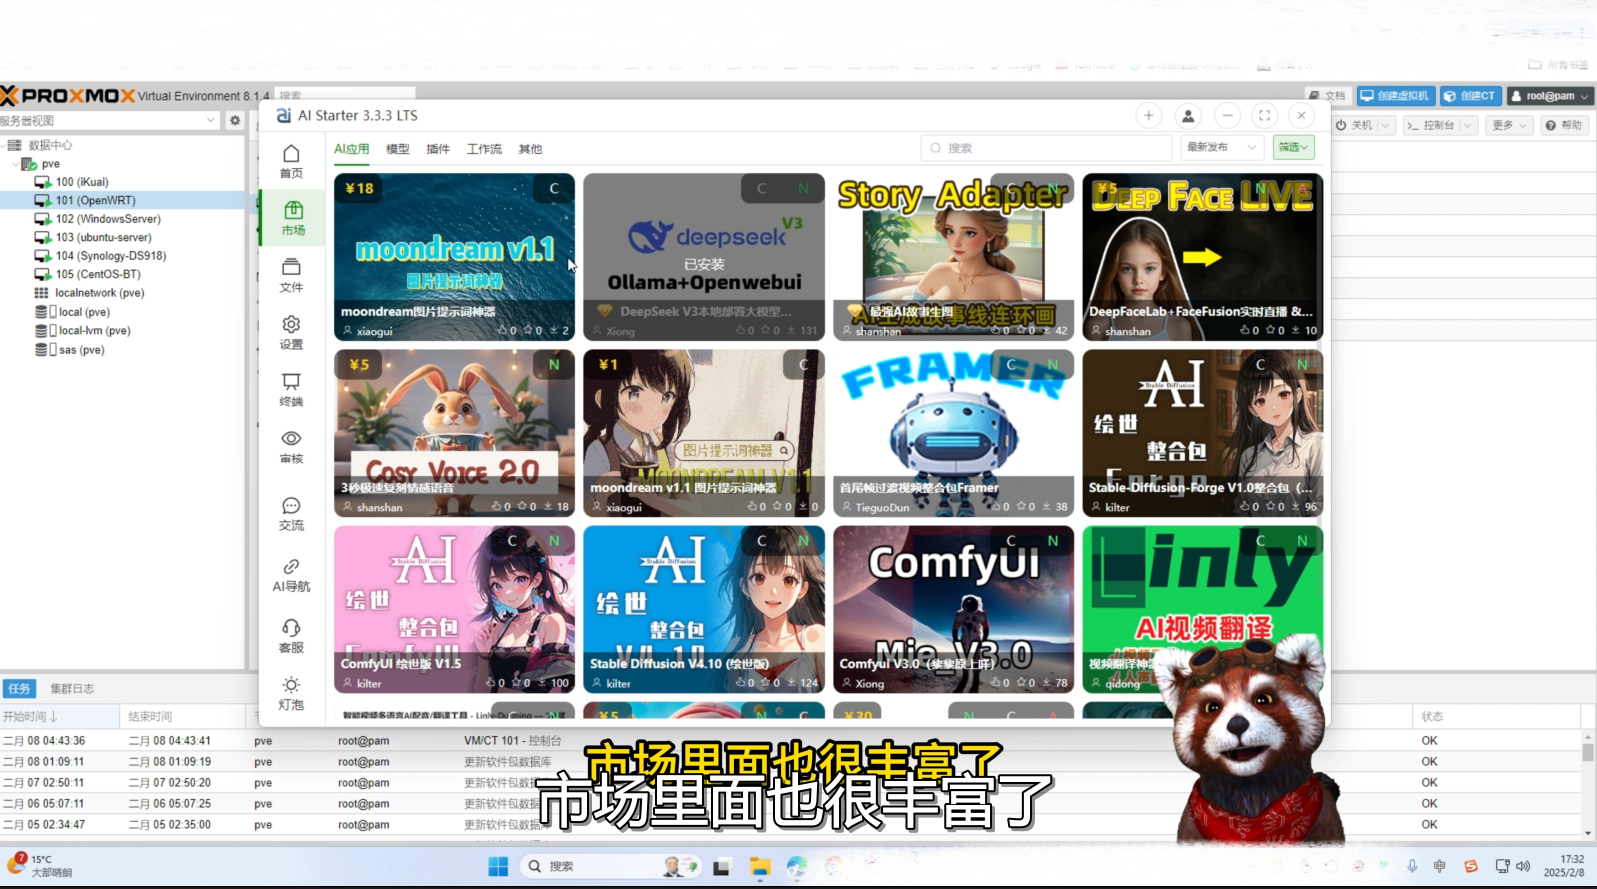This screenshot has width=1597, height=889.
Task: Click the 创建虚拟机 button
Action: (x=1394, y=96)
